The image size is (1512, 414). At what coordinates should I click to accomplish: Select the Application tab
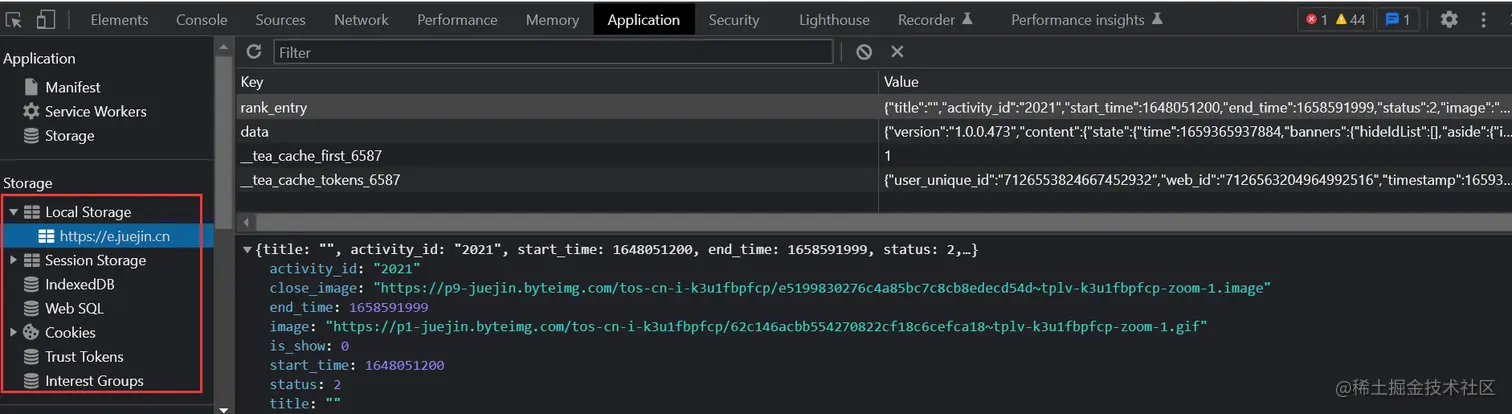coord(644,20)
